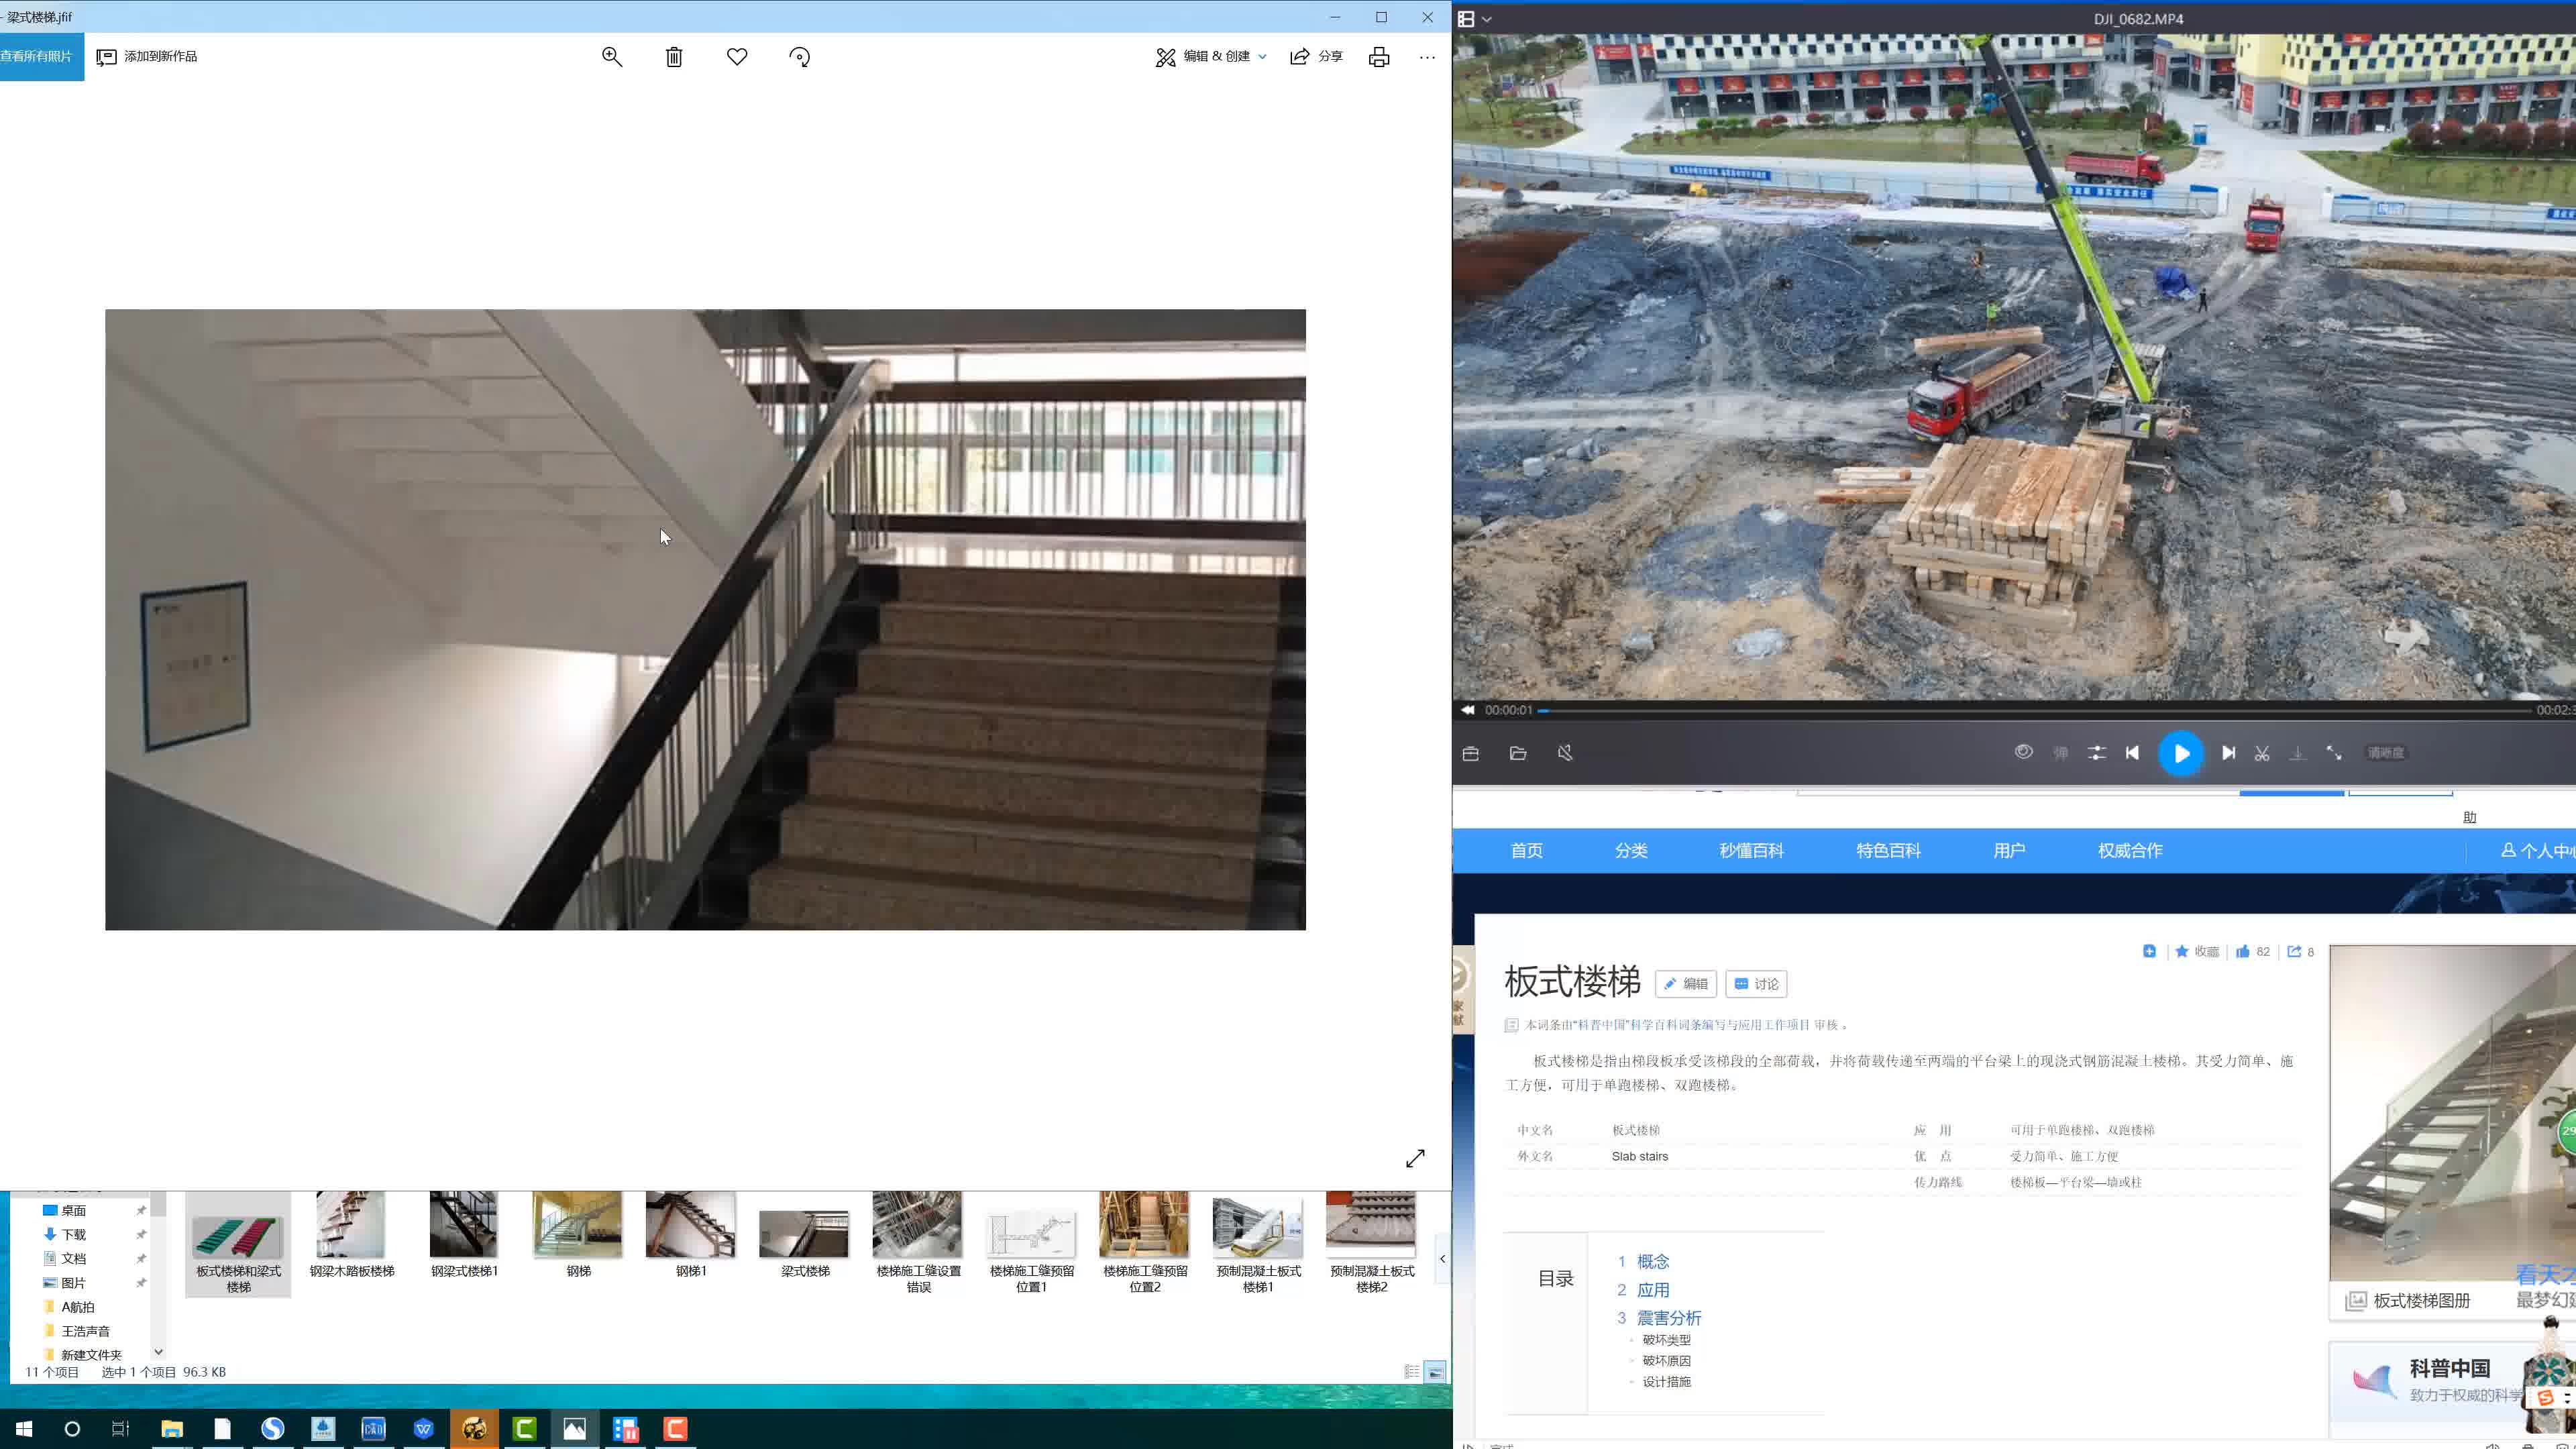Open the Photos more options ellipsis

click(1427, 57)
